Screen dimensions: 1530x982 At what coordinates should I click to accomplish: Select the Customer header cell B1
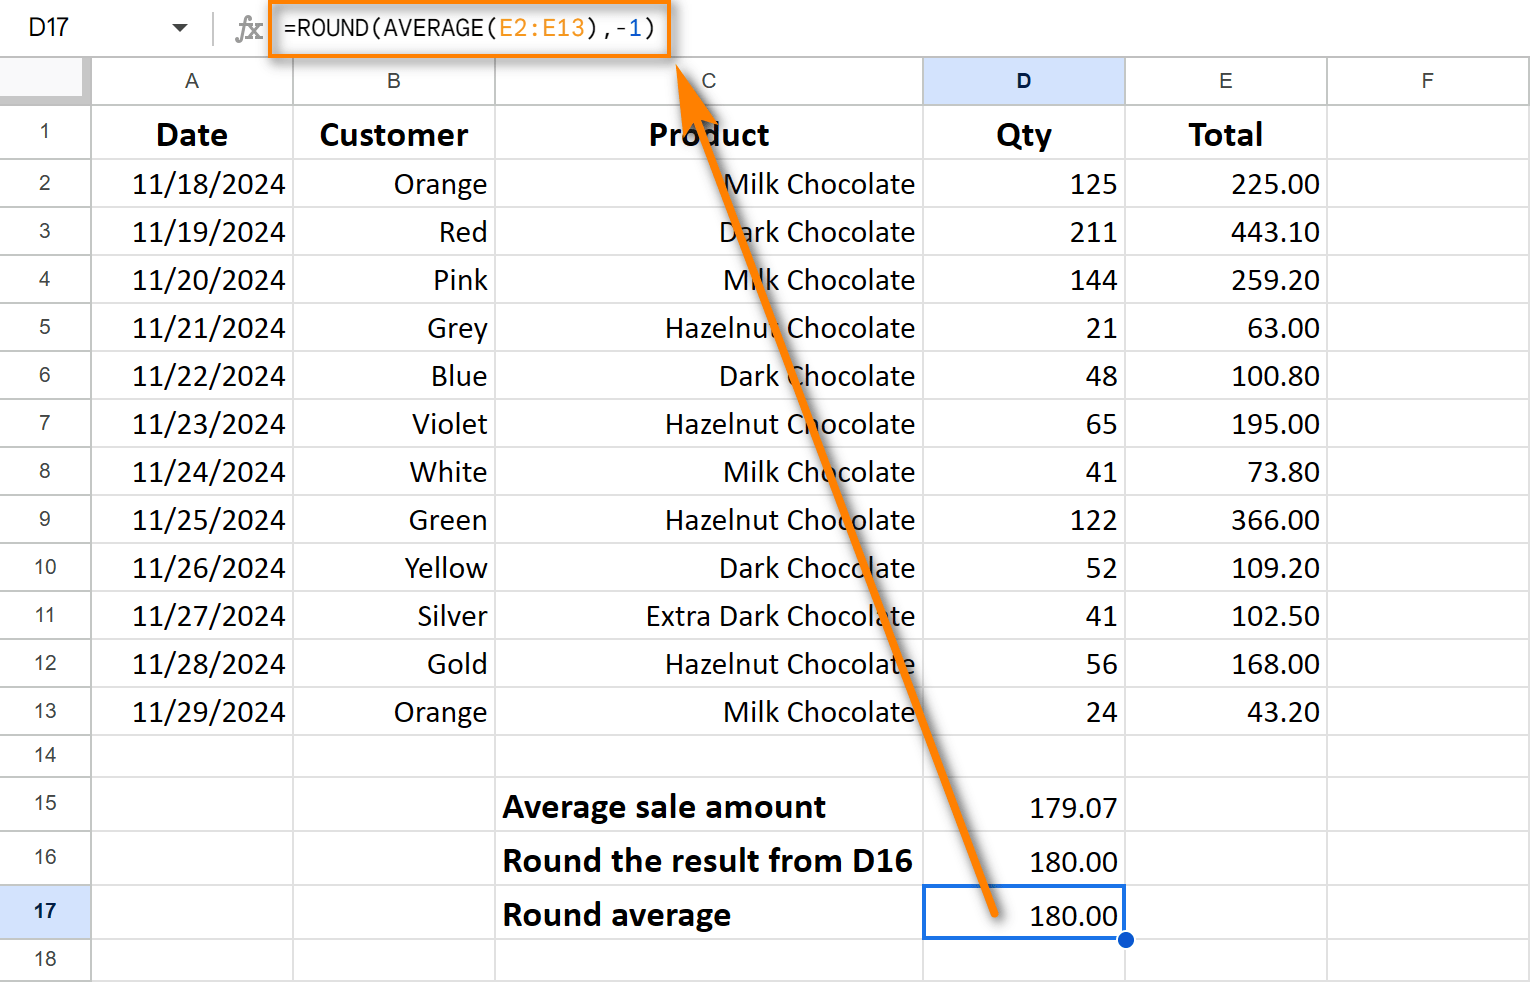(x=393, y=133)
